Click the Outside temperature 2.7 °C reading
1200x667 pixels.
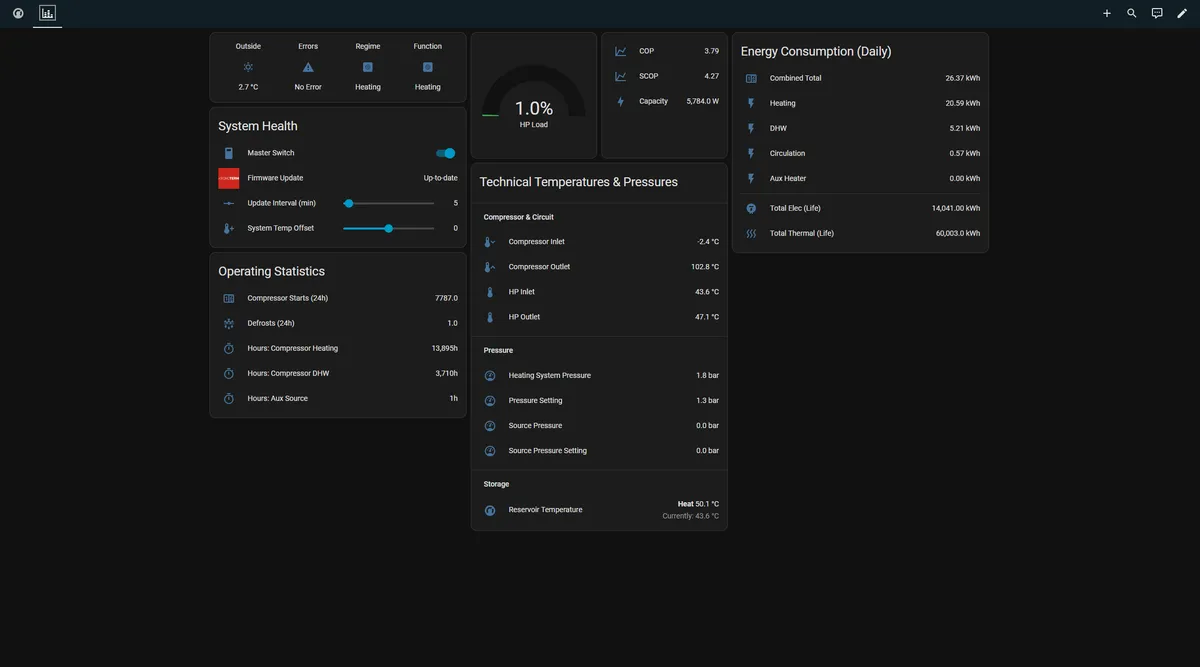tap(248, 87)
